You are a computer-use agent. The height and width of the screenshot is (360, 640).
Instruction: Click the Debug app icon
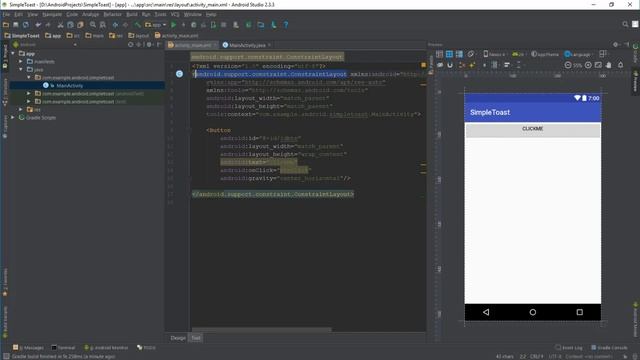(193, 25)
